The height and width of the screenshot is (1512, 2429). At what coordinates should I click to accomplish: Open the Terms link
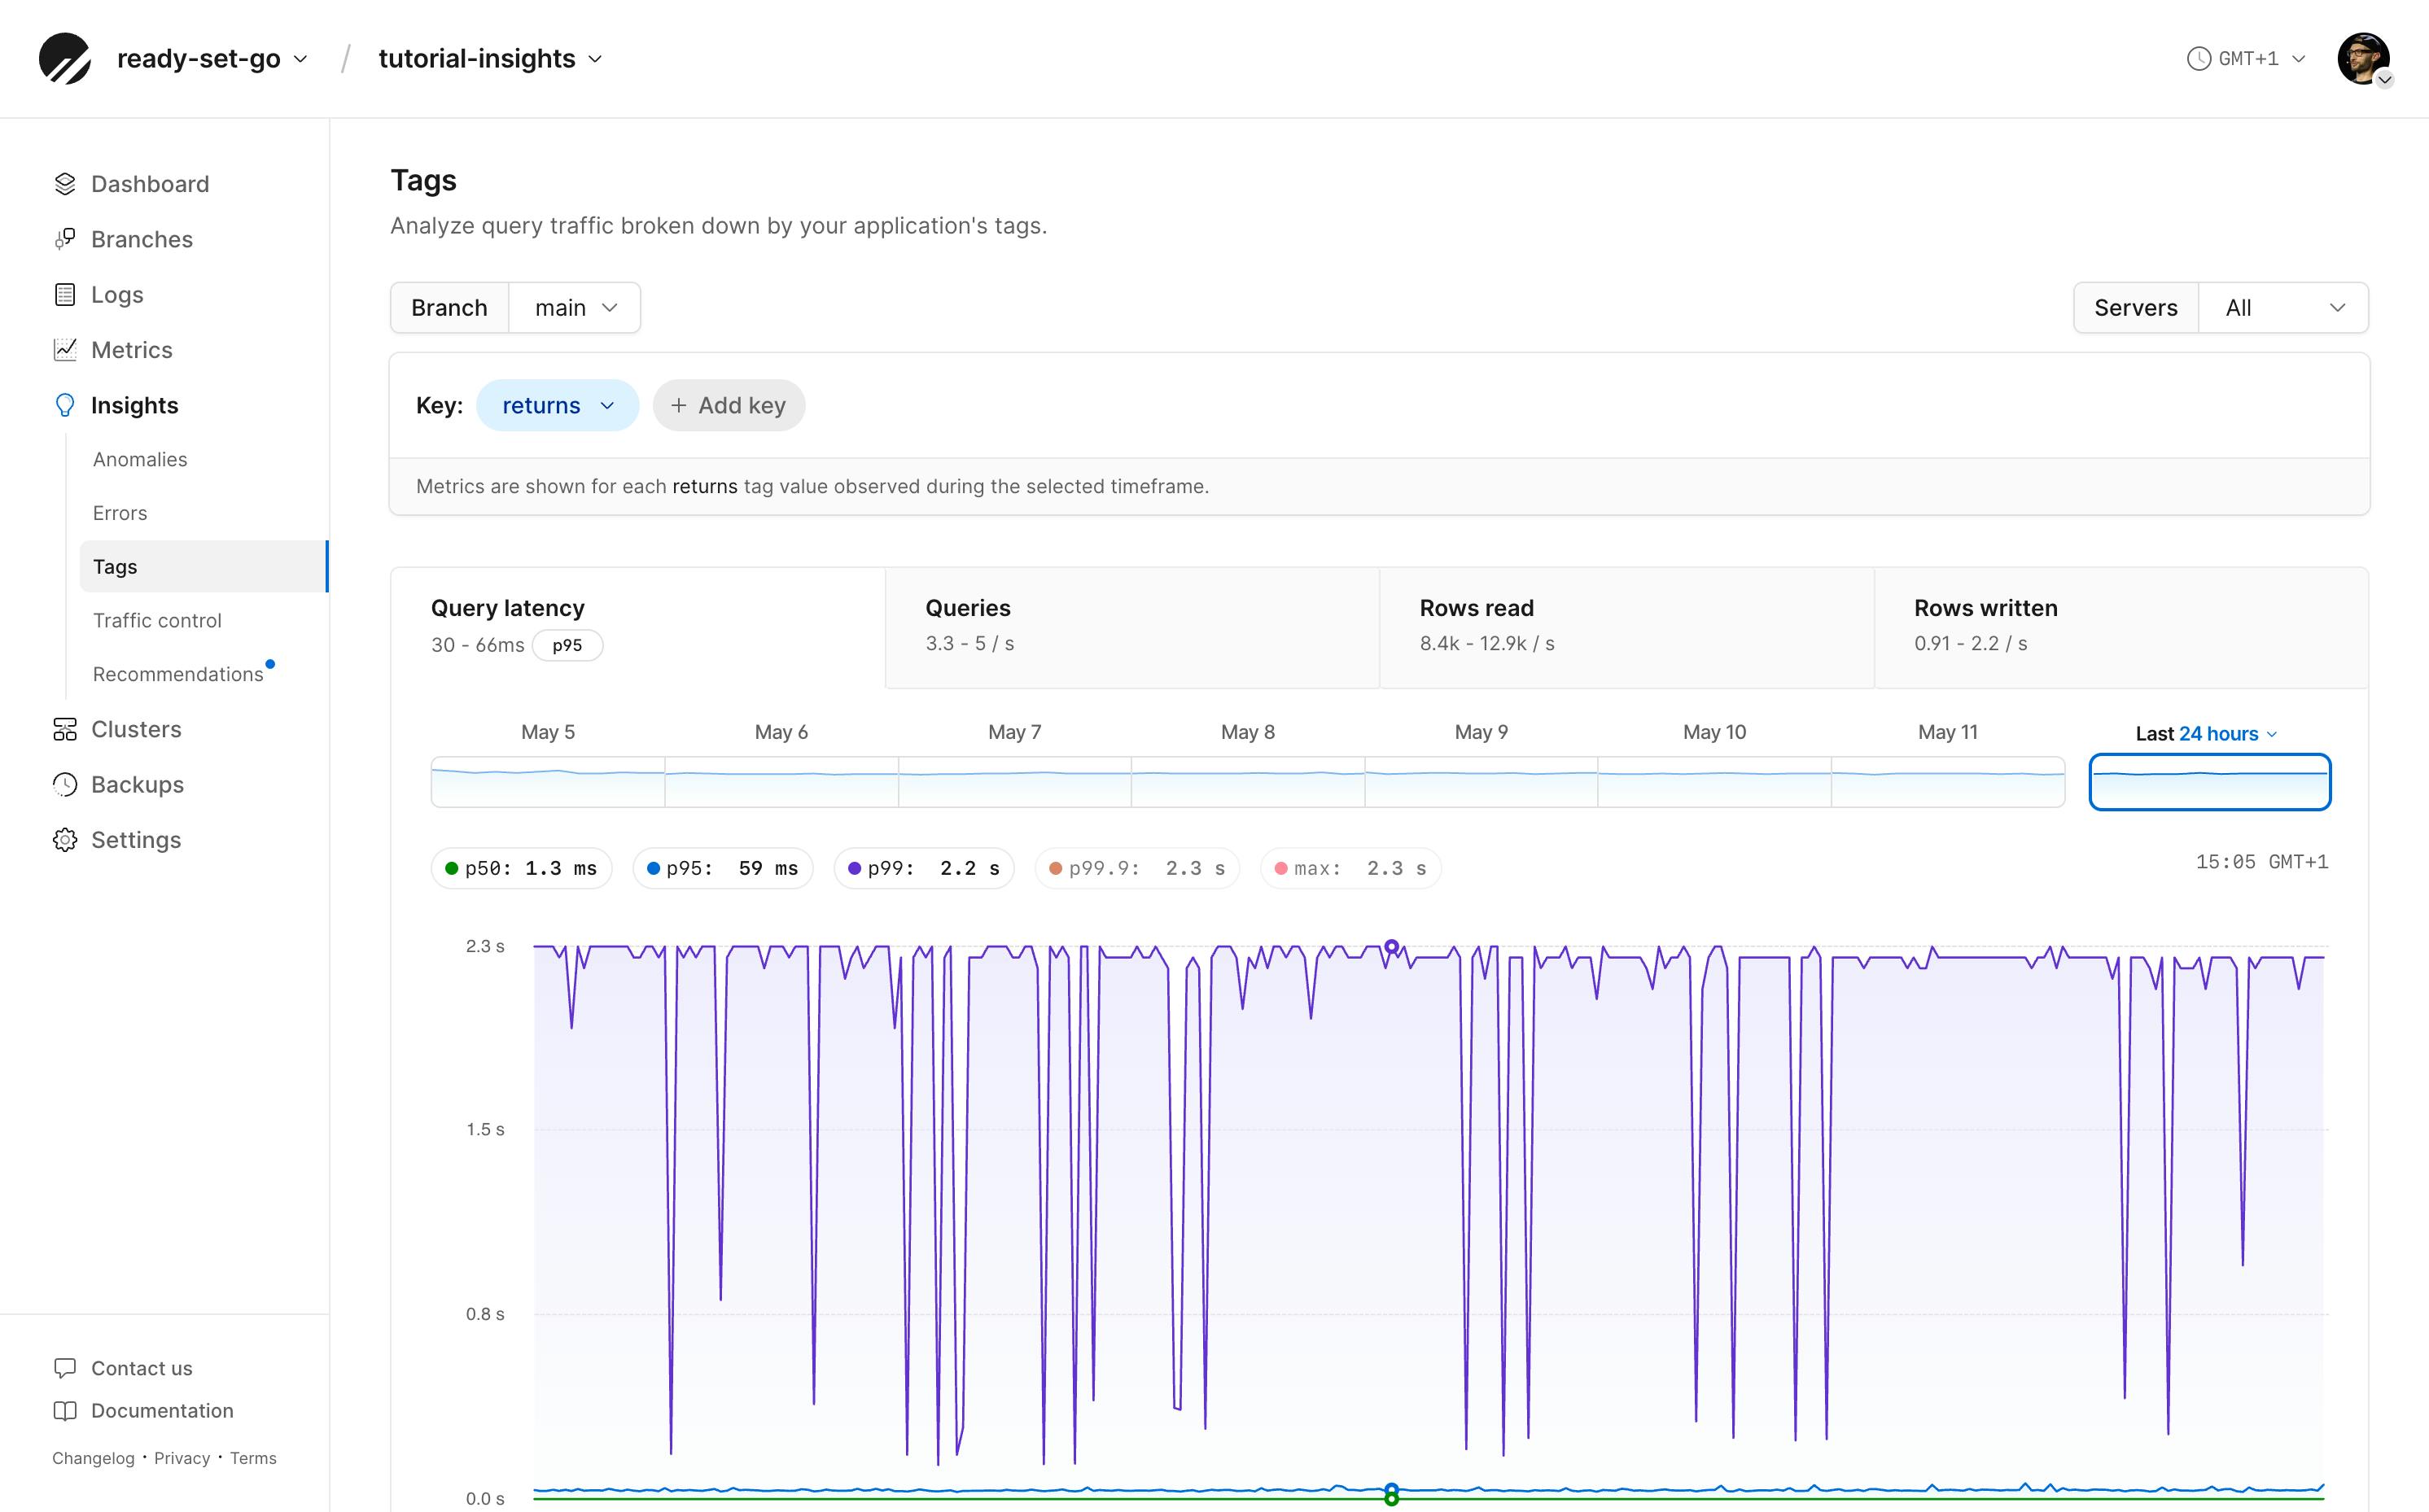click(x=253, y=1458)
